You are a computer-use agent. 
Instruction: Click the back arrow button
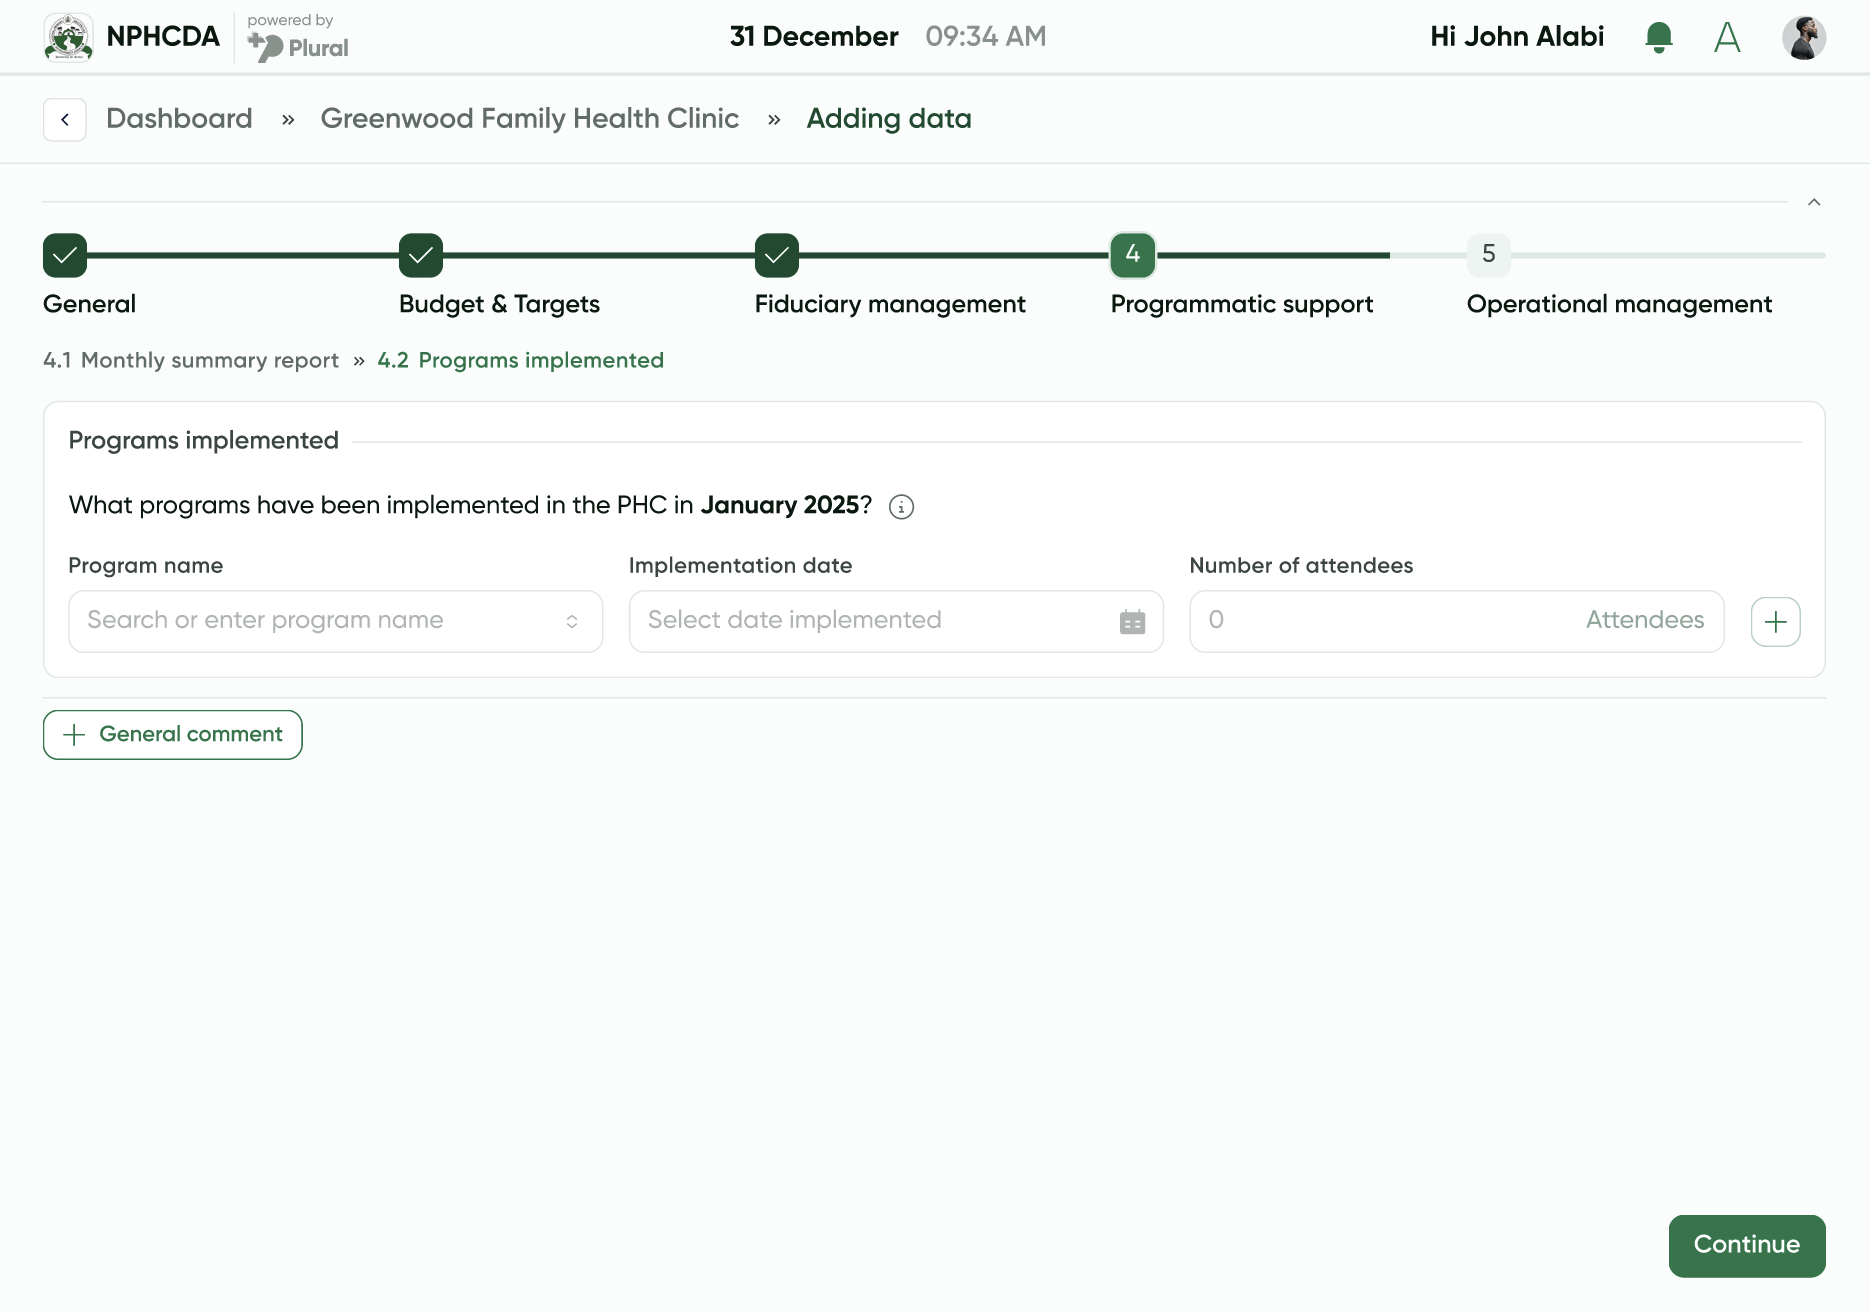coord(65,120)
